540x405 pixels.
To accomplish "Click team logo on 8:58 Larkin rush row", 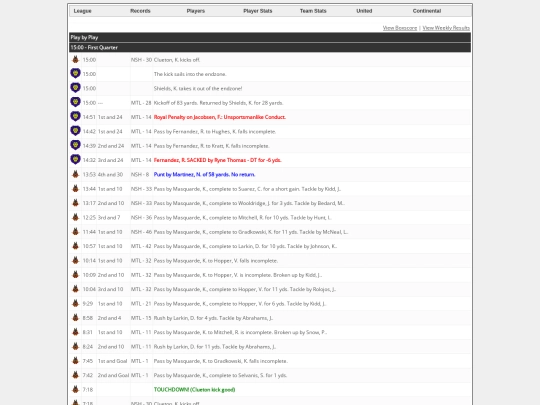I will [75, 318].
